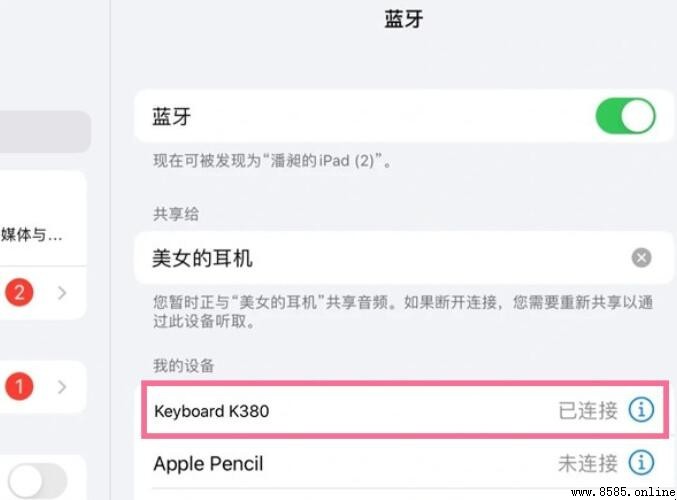Click the www.8585.online watermark
The width and height of the screenshot is (677, 500).
click(623, 492)
